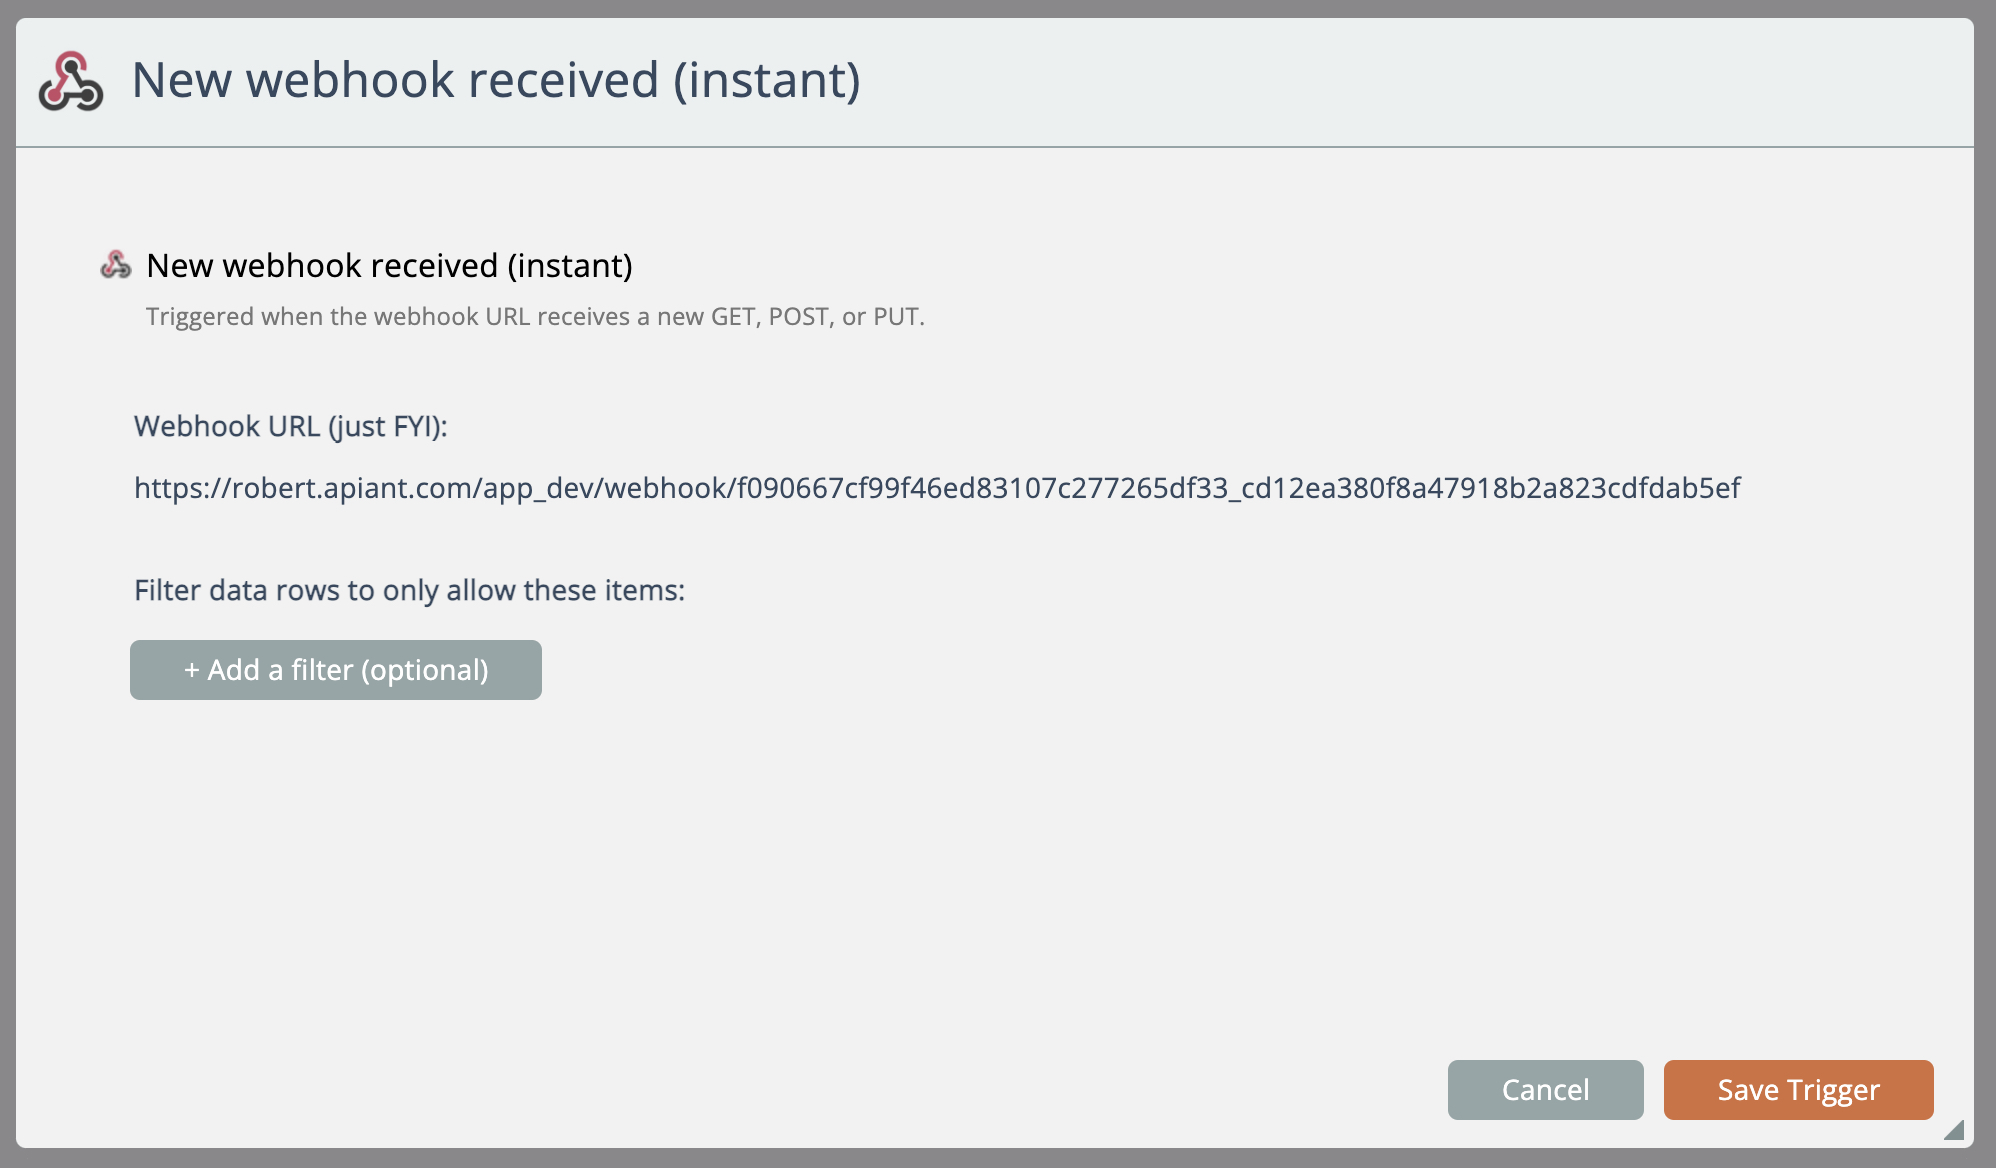
Task: Click the large webhook logo in header
Action: 71,81
